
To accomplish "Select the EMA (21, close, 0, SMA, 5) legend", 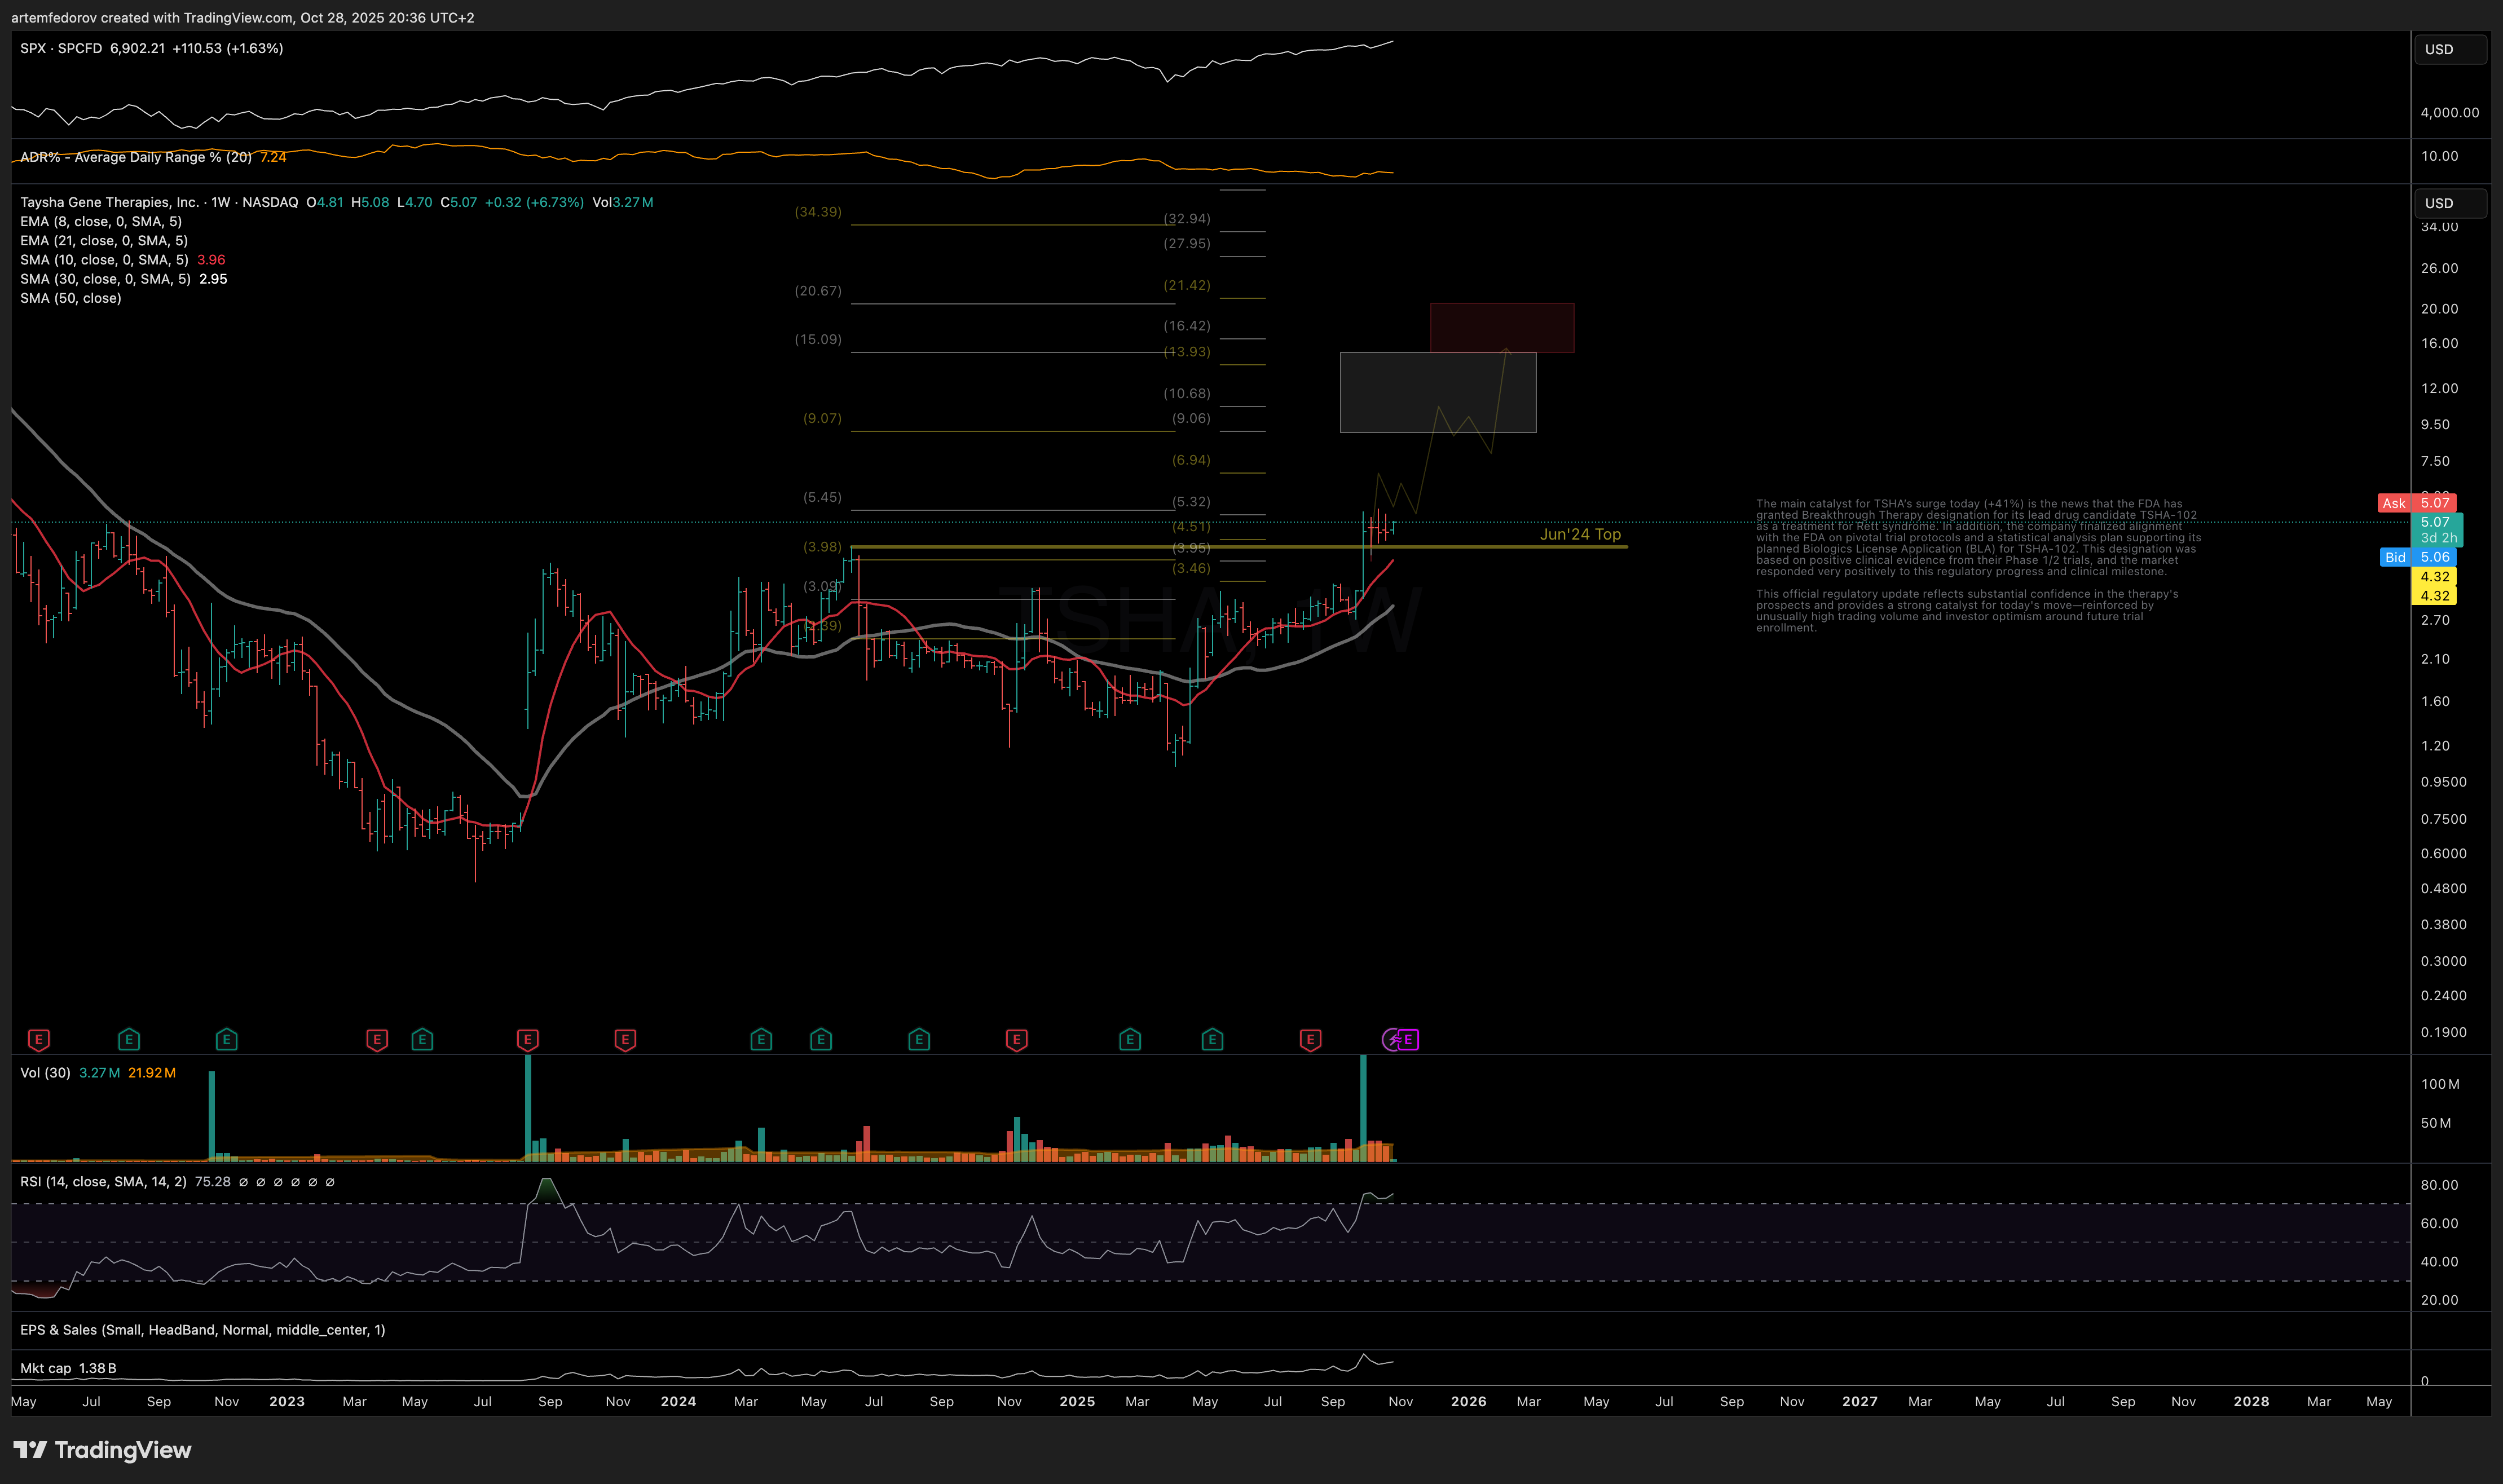I will tap(104, 240).
